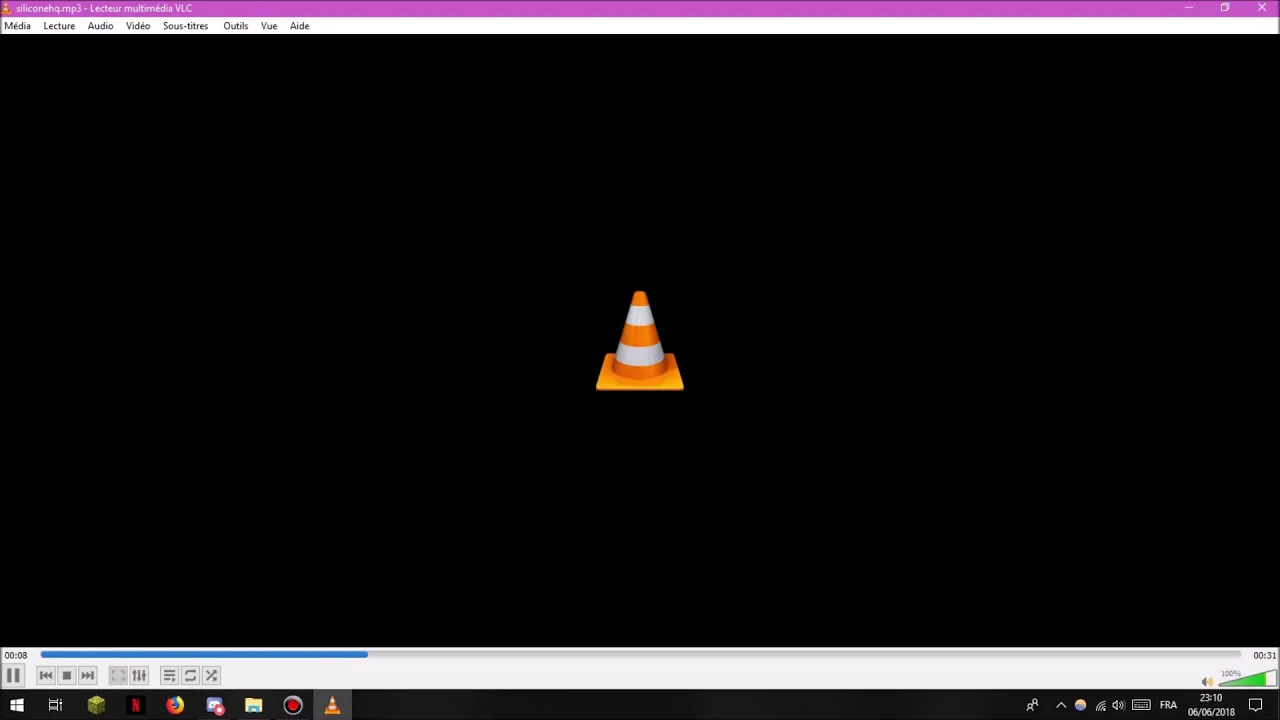Open File Explorer from the taskbar
The width and height of the screenshot is (1280, 720).
[x=254, y=705]
